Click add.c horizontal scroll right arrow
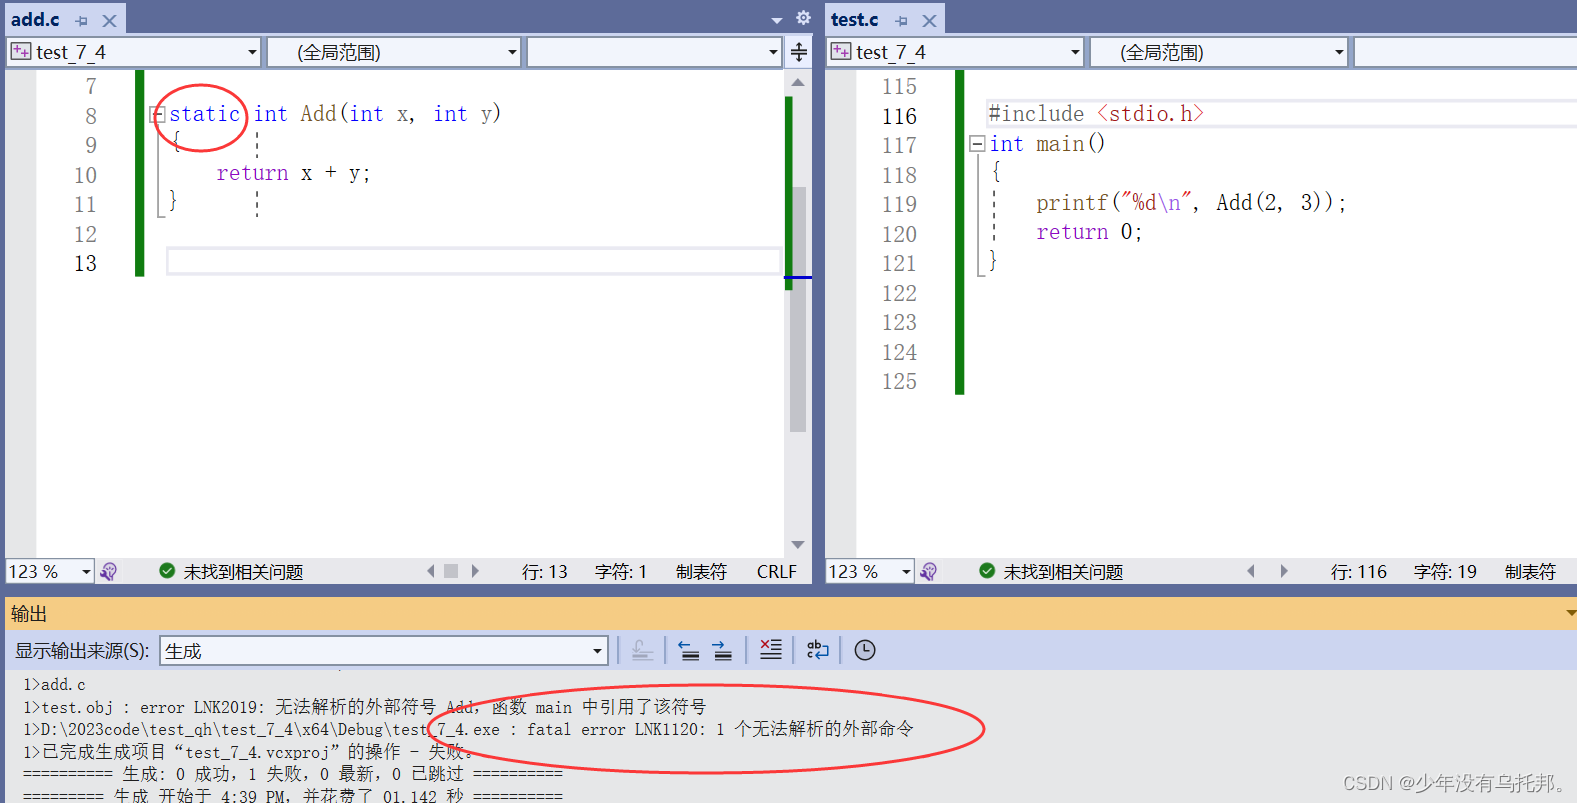The image size is (1577, 803). click(475, 571)
